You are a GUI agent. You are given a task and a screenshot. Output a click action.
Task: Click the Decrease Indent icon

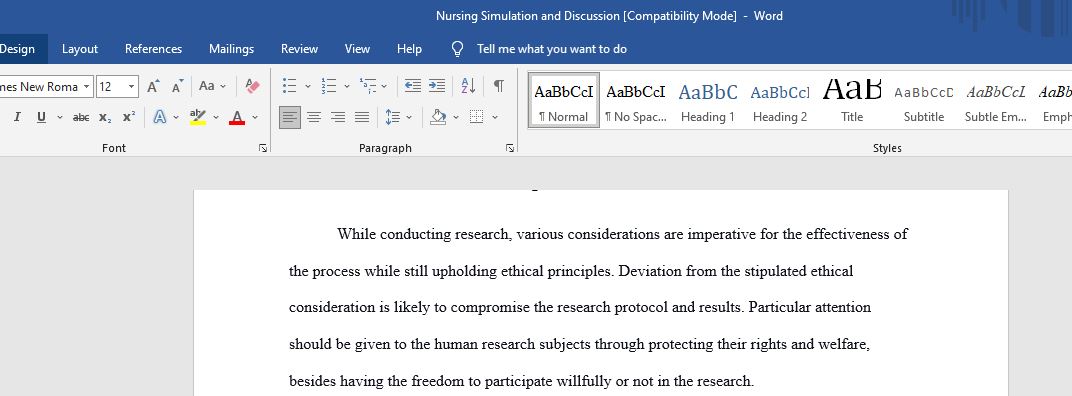click(412, 85)
